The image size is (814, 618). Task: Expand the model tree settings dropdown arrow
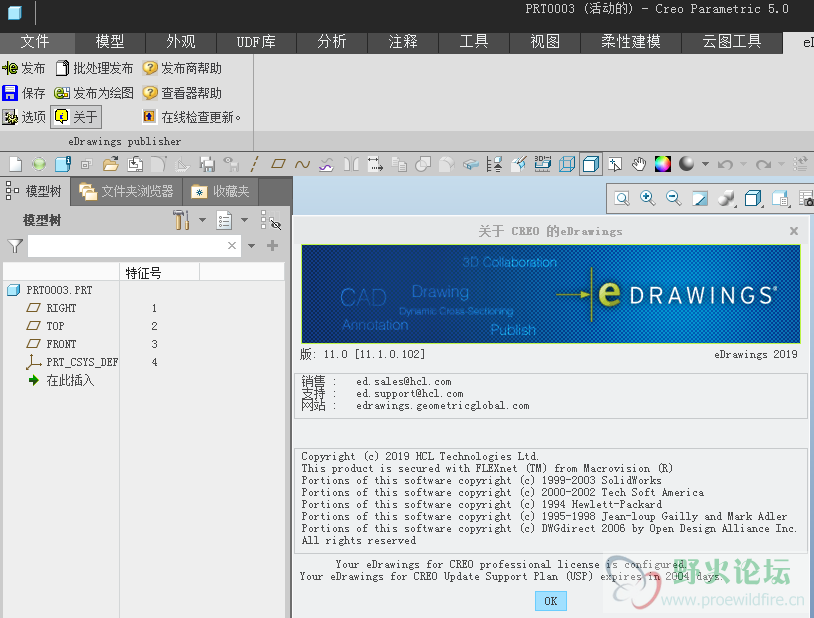[x=202, y=220]
